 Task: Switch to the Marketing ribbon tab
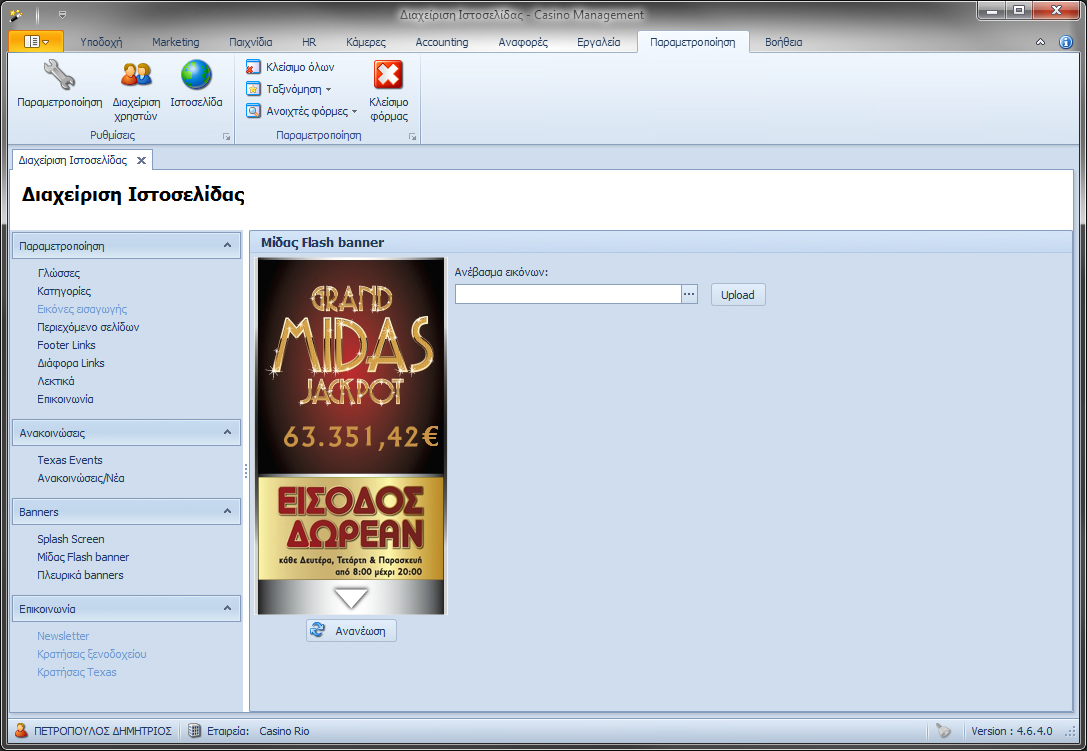(175, 42)
